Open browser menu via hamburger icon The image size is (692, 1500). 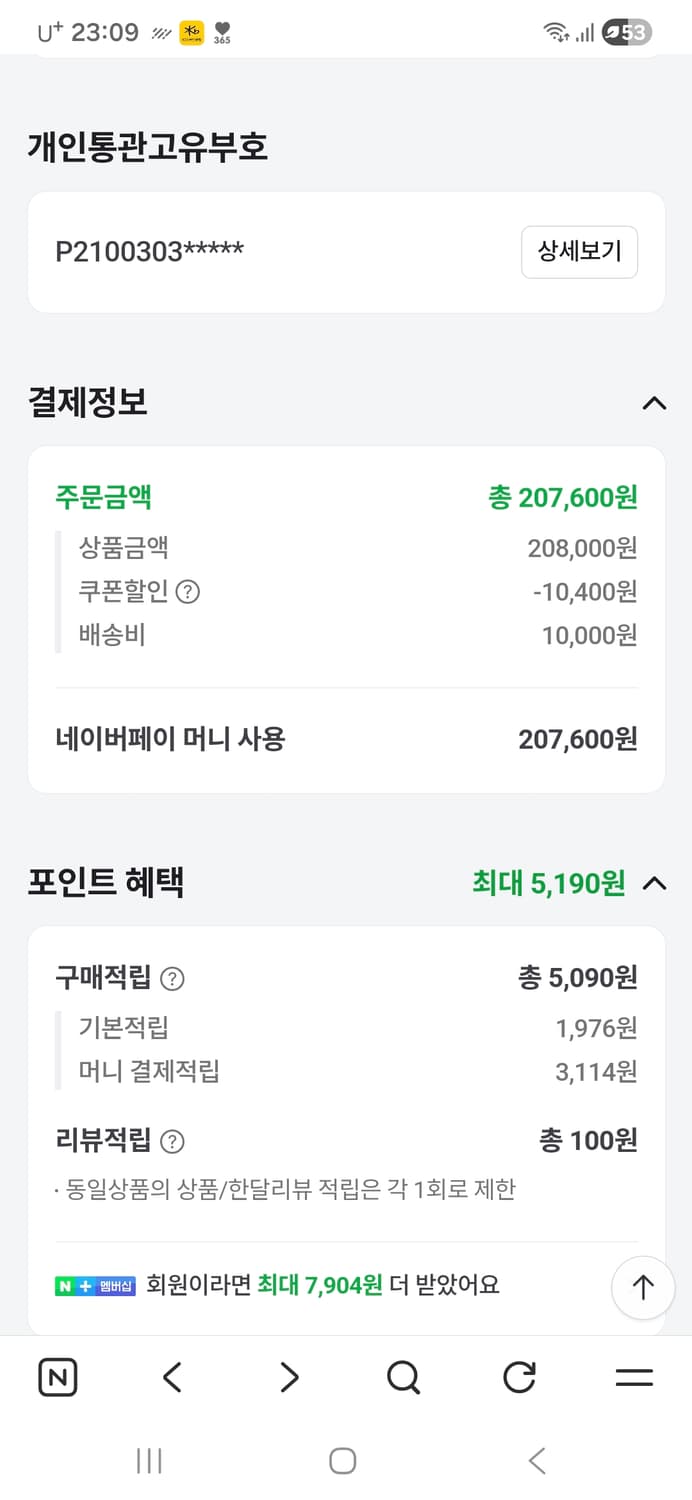coord(634,1377)
